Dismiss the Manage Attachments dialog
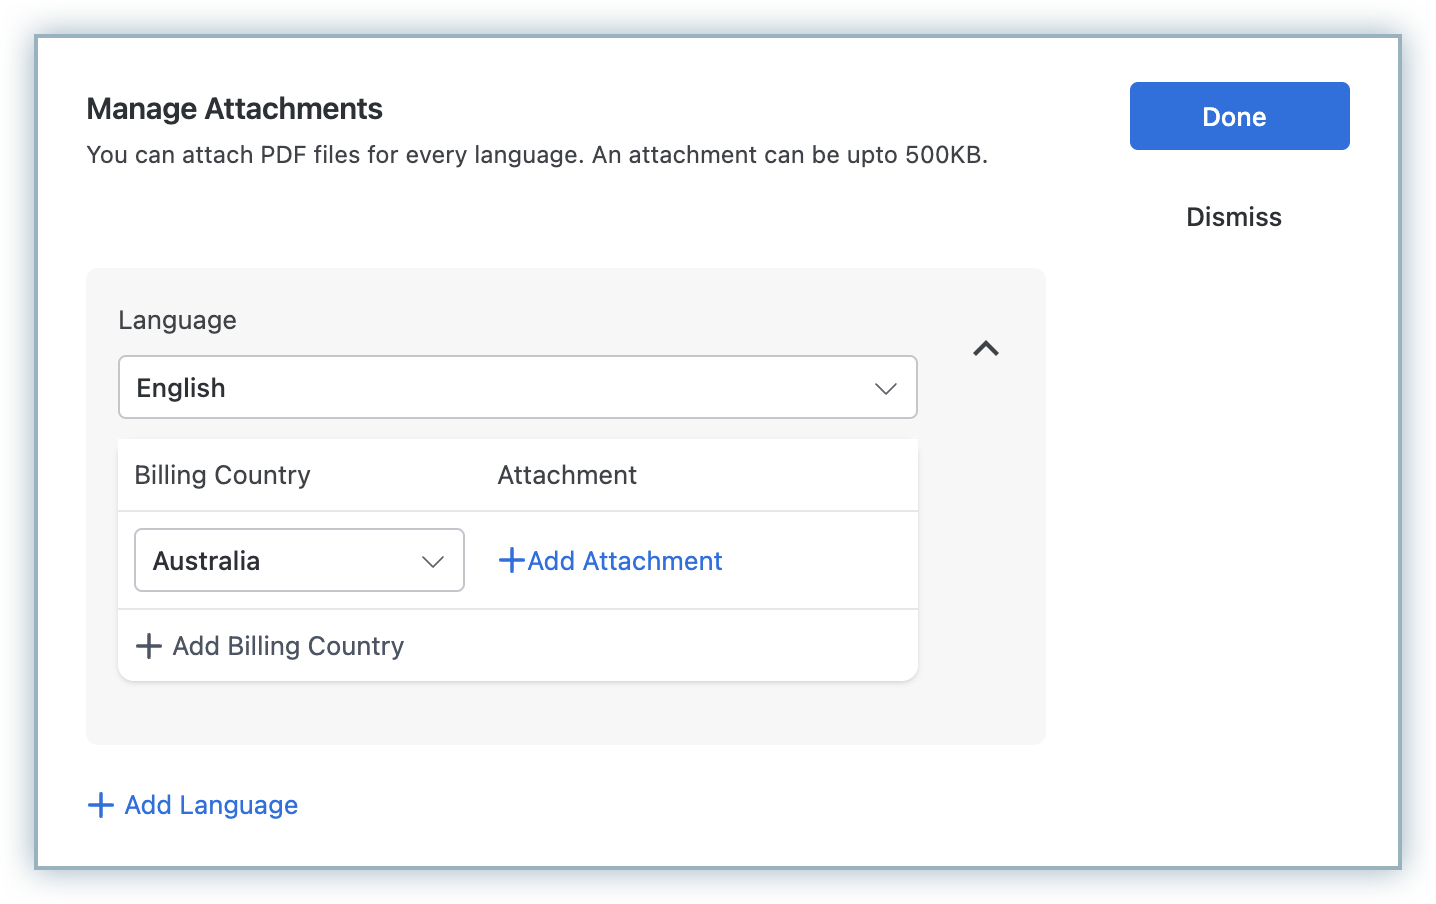 (x=1233, y=217)
